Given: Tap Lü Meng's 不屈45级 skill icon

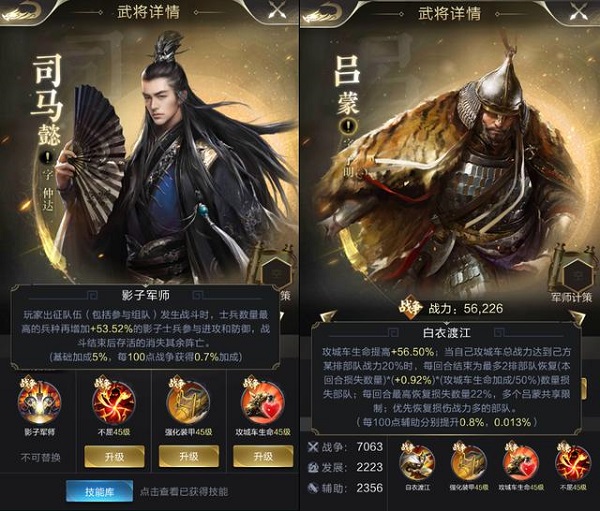Looking at the screenshot, I should pyautogui.click(x=573, y=462).
